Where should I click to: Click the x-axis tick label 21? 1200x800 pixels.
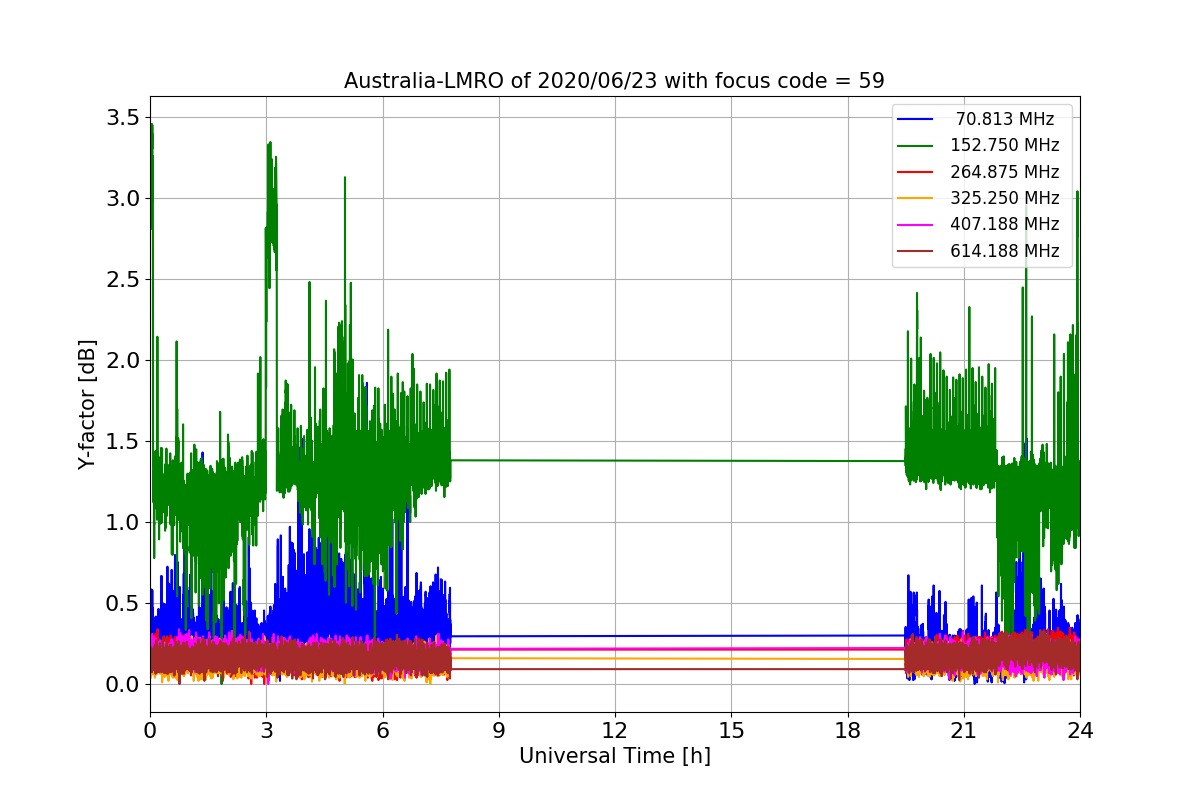click(963, 731)
